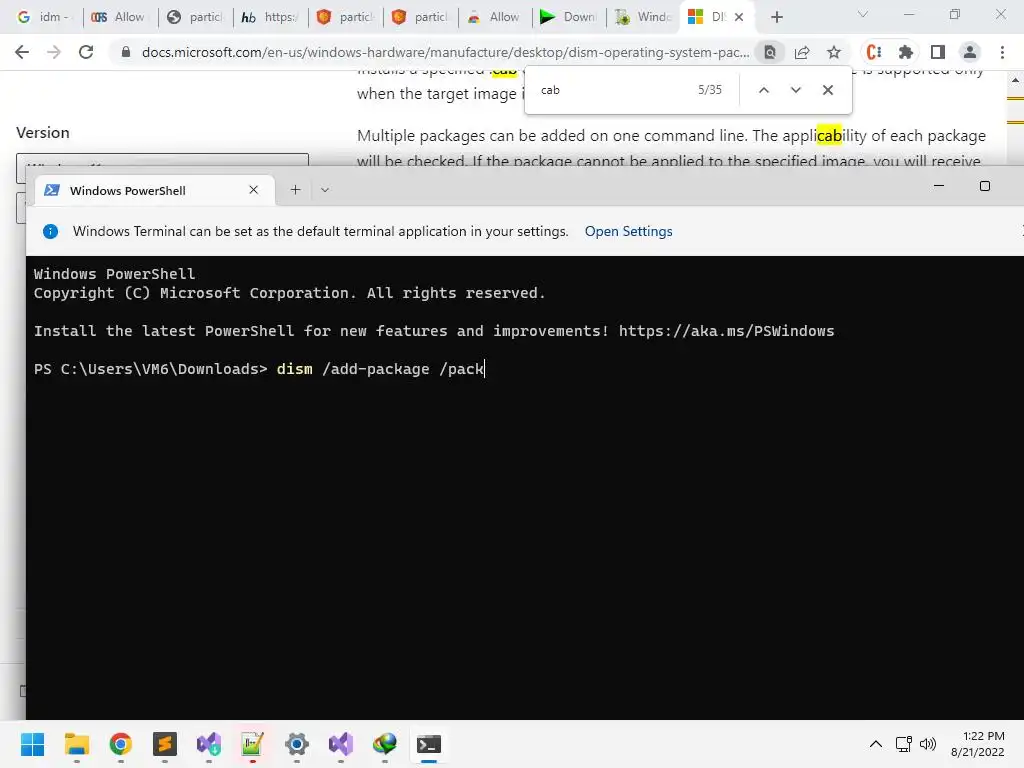Show hidden tray icons

click(876, 744)
